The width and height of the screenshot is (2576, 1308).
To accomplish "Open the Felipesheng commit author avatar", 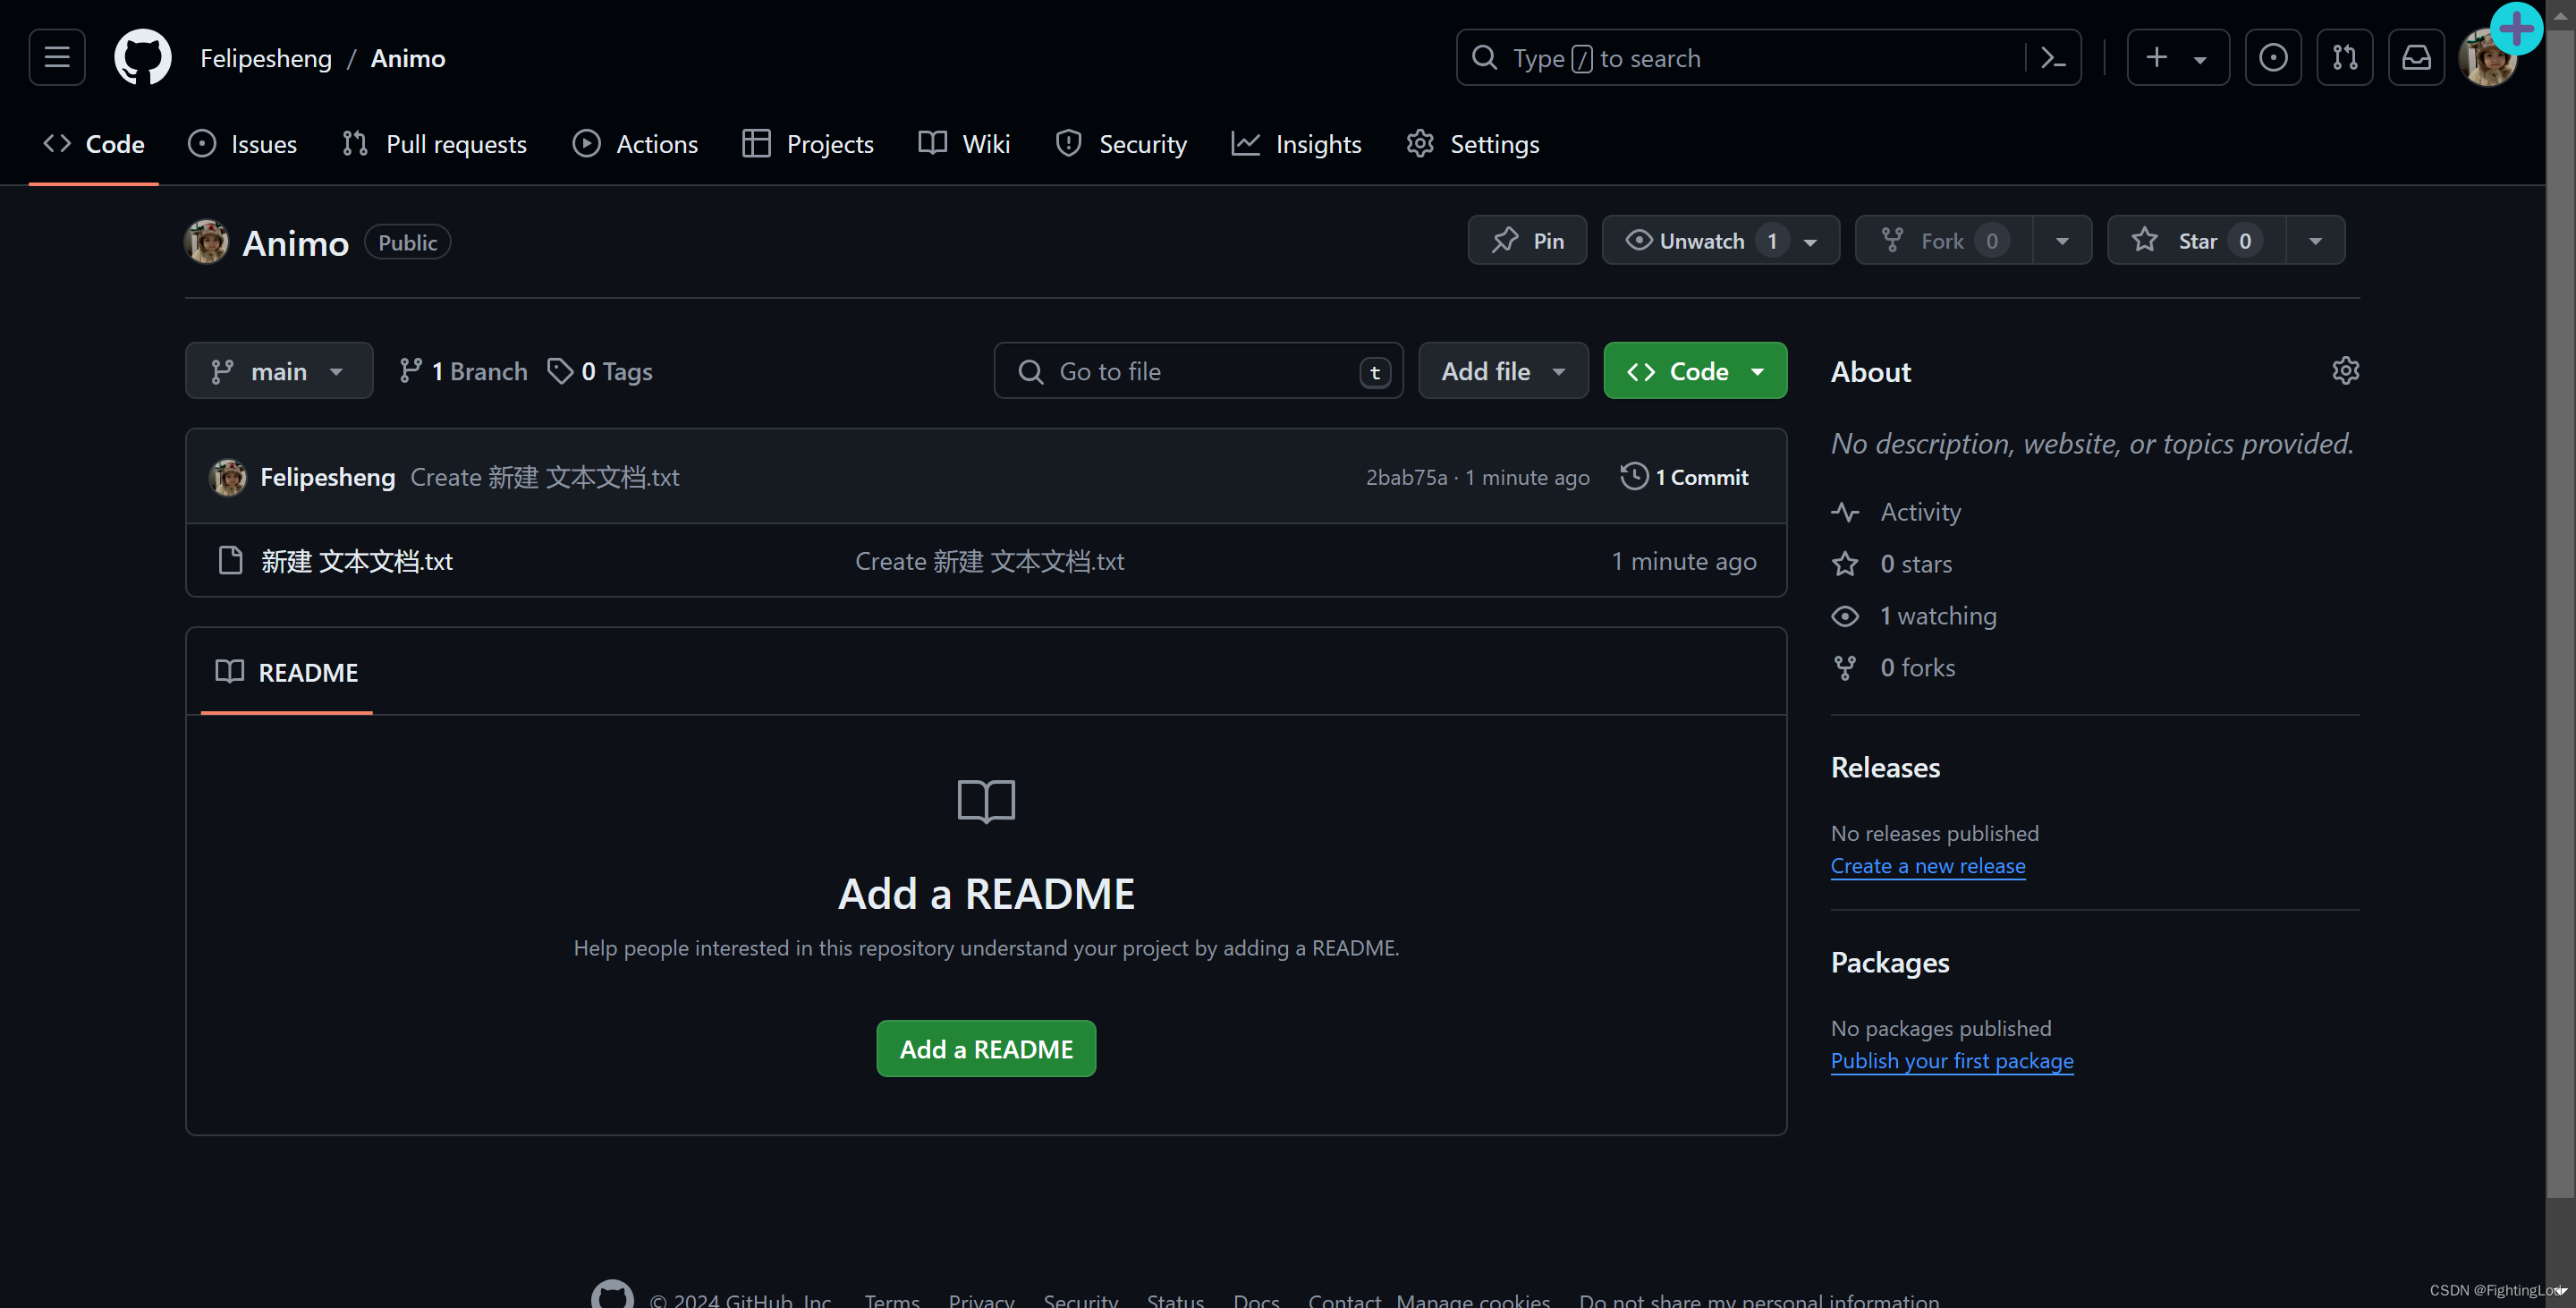I will pos(228,477).
